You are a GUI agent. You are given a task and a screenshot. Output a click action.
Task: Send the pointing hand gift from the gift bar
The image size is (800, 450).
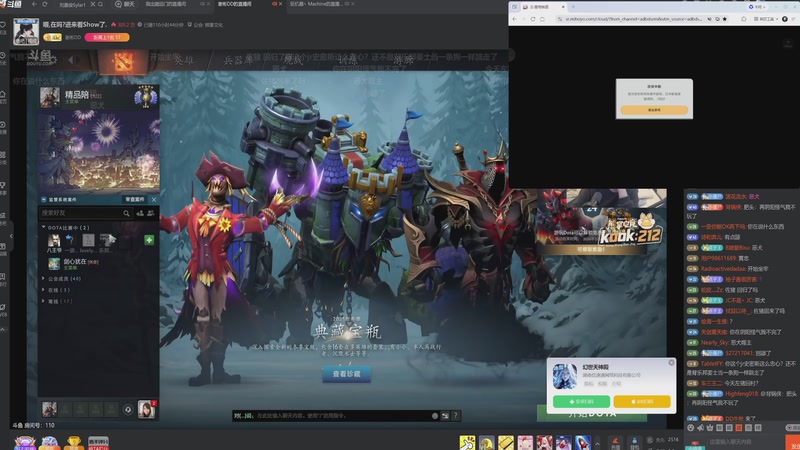click(467, 443)
